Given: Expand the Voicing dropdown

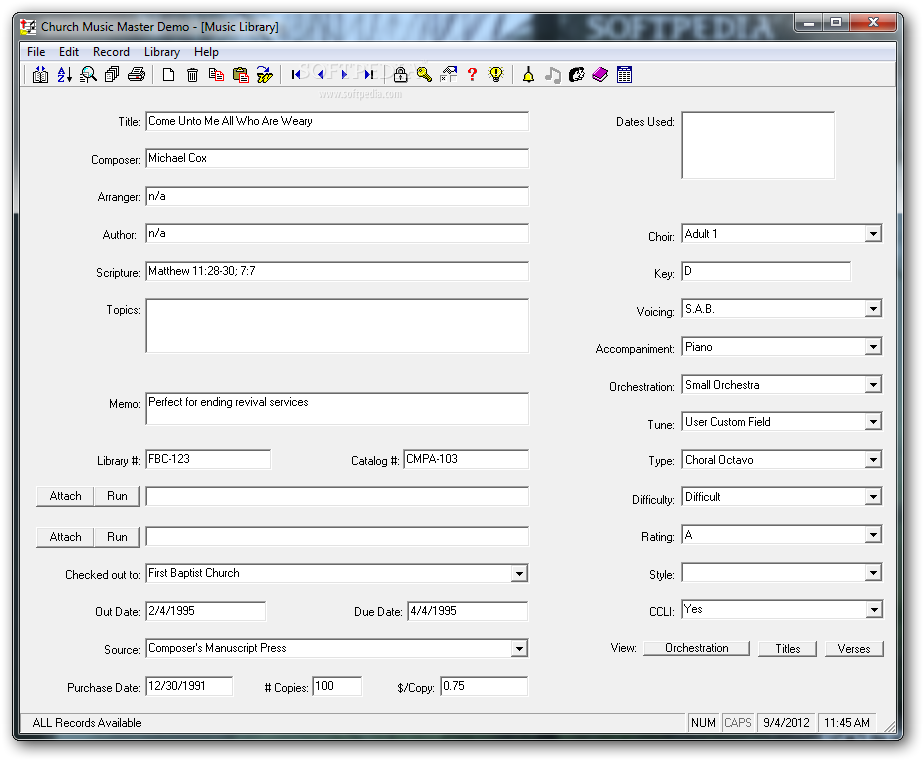Looking at the screenshot, I should pos(873,309).
